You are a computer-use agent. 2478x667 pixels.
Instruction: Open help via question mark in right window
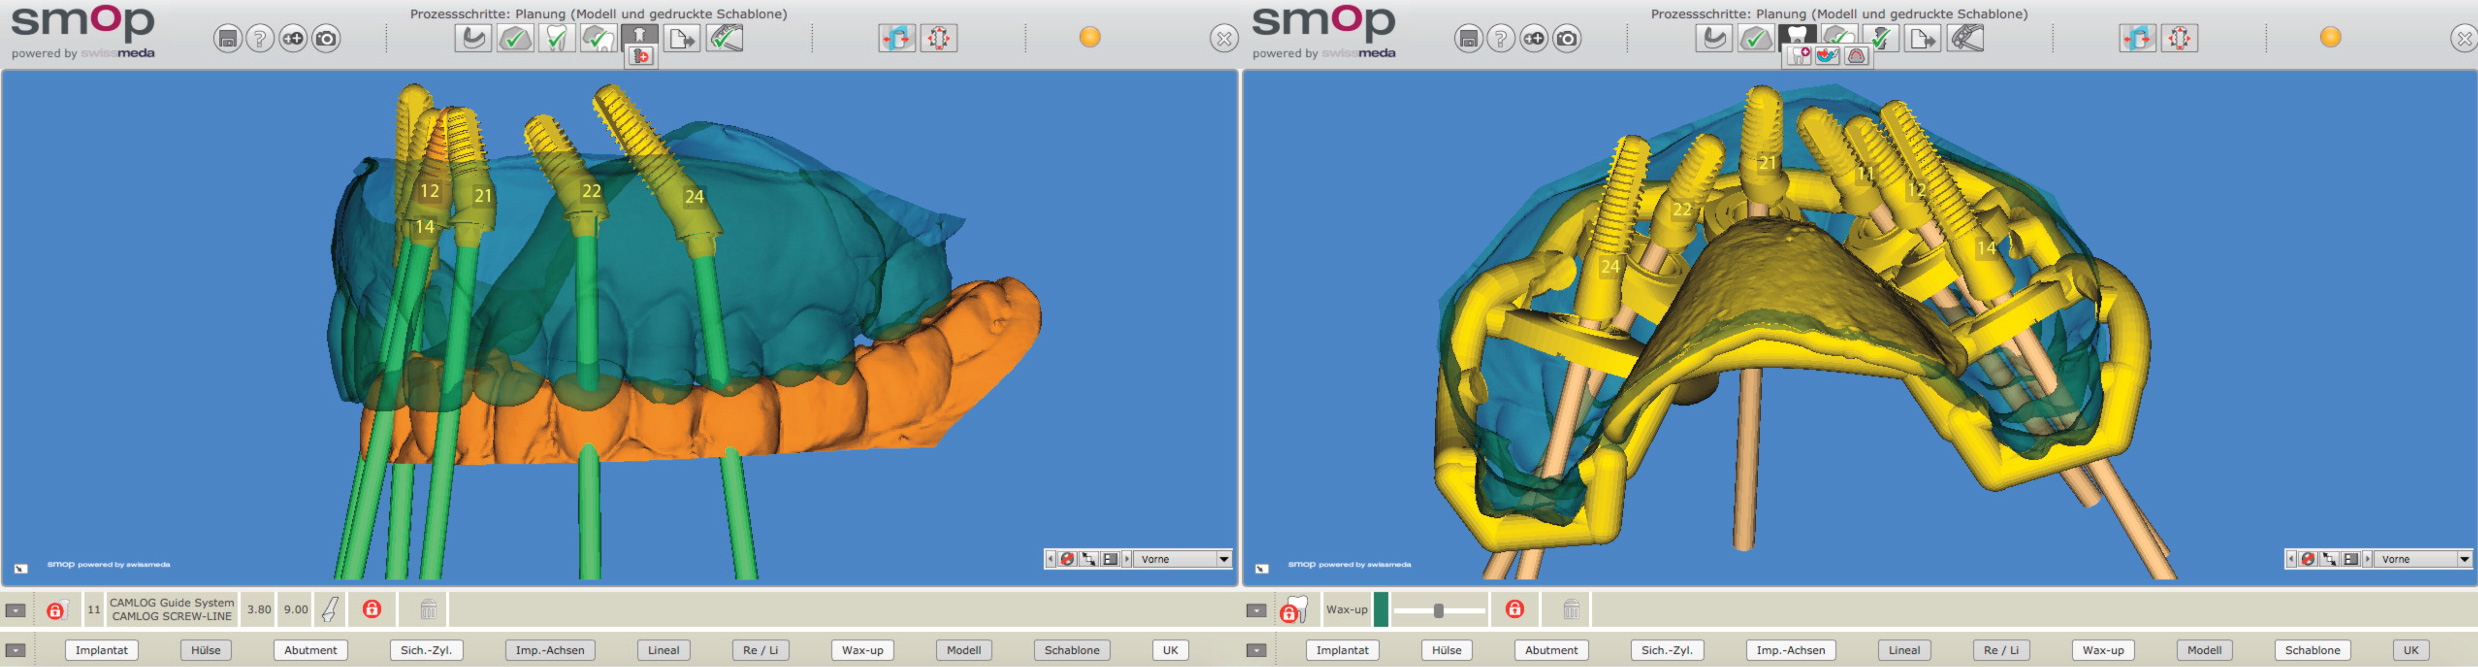click(1500, 39)
